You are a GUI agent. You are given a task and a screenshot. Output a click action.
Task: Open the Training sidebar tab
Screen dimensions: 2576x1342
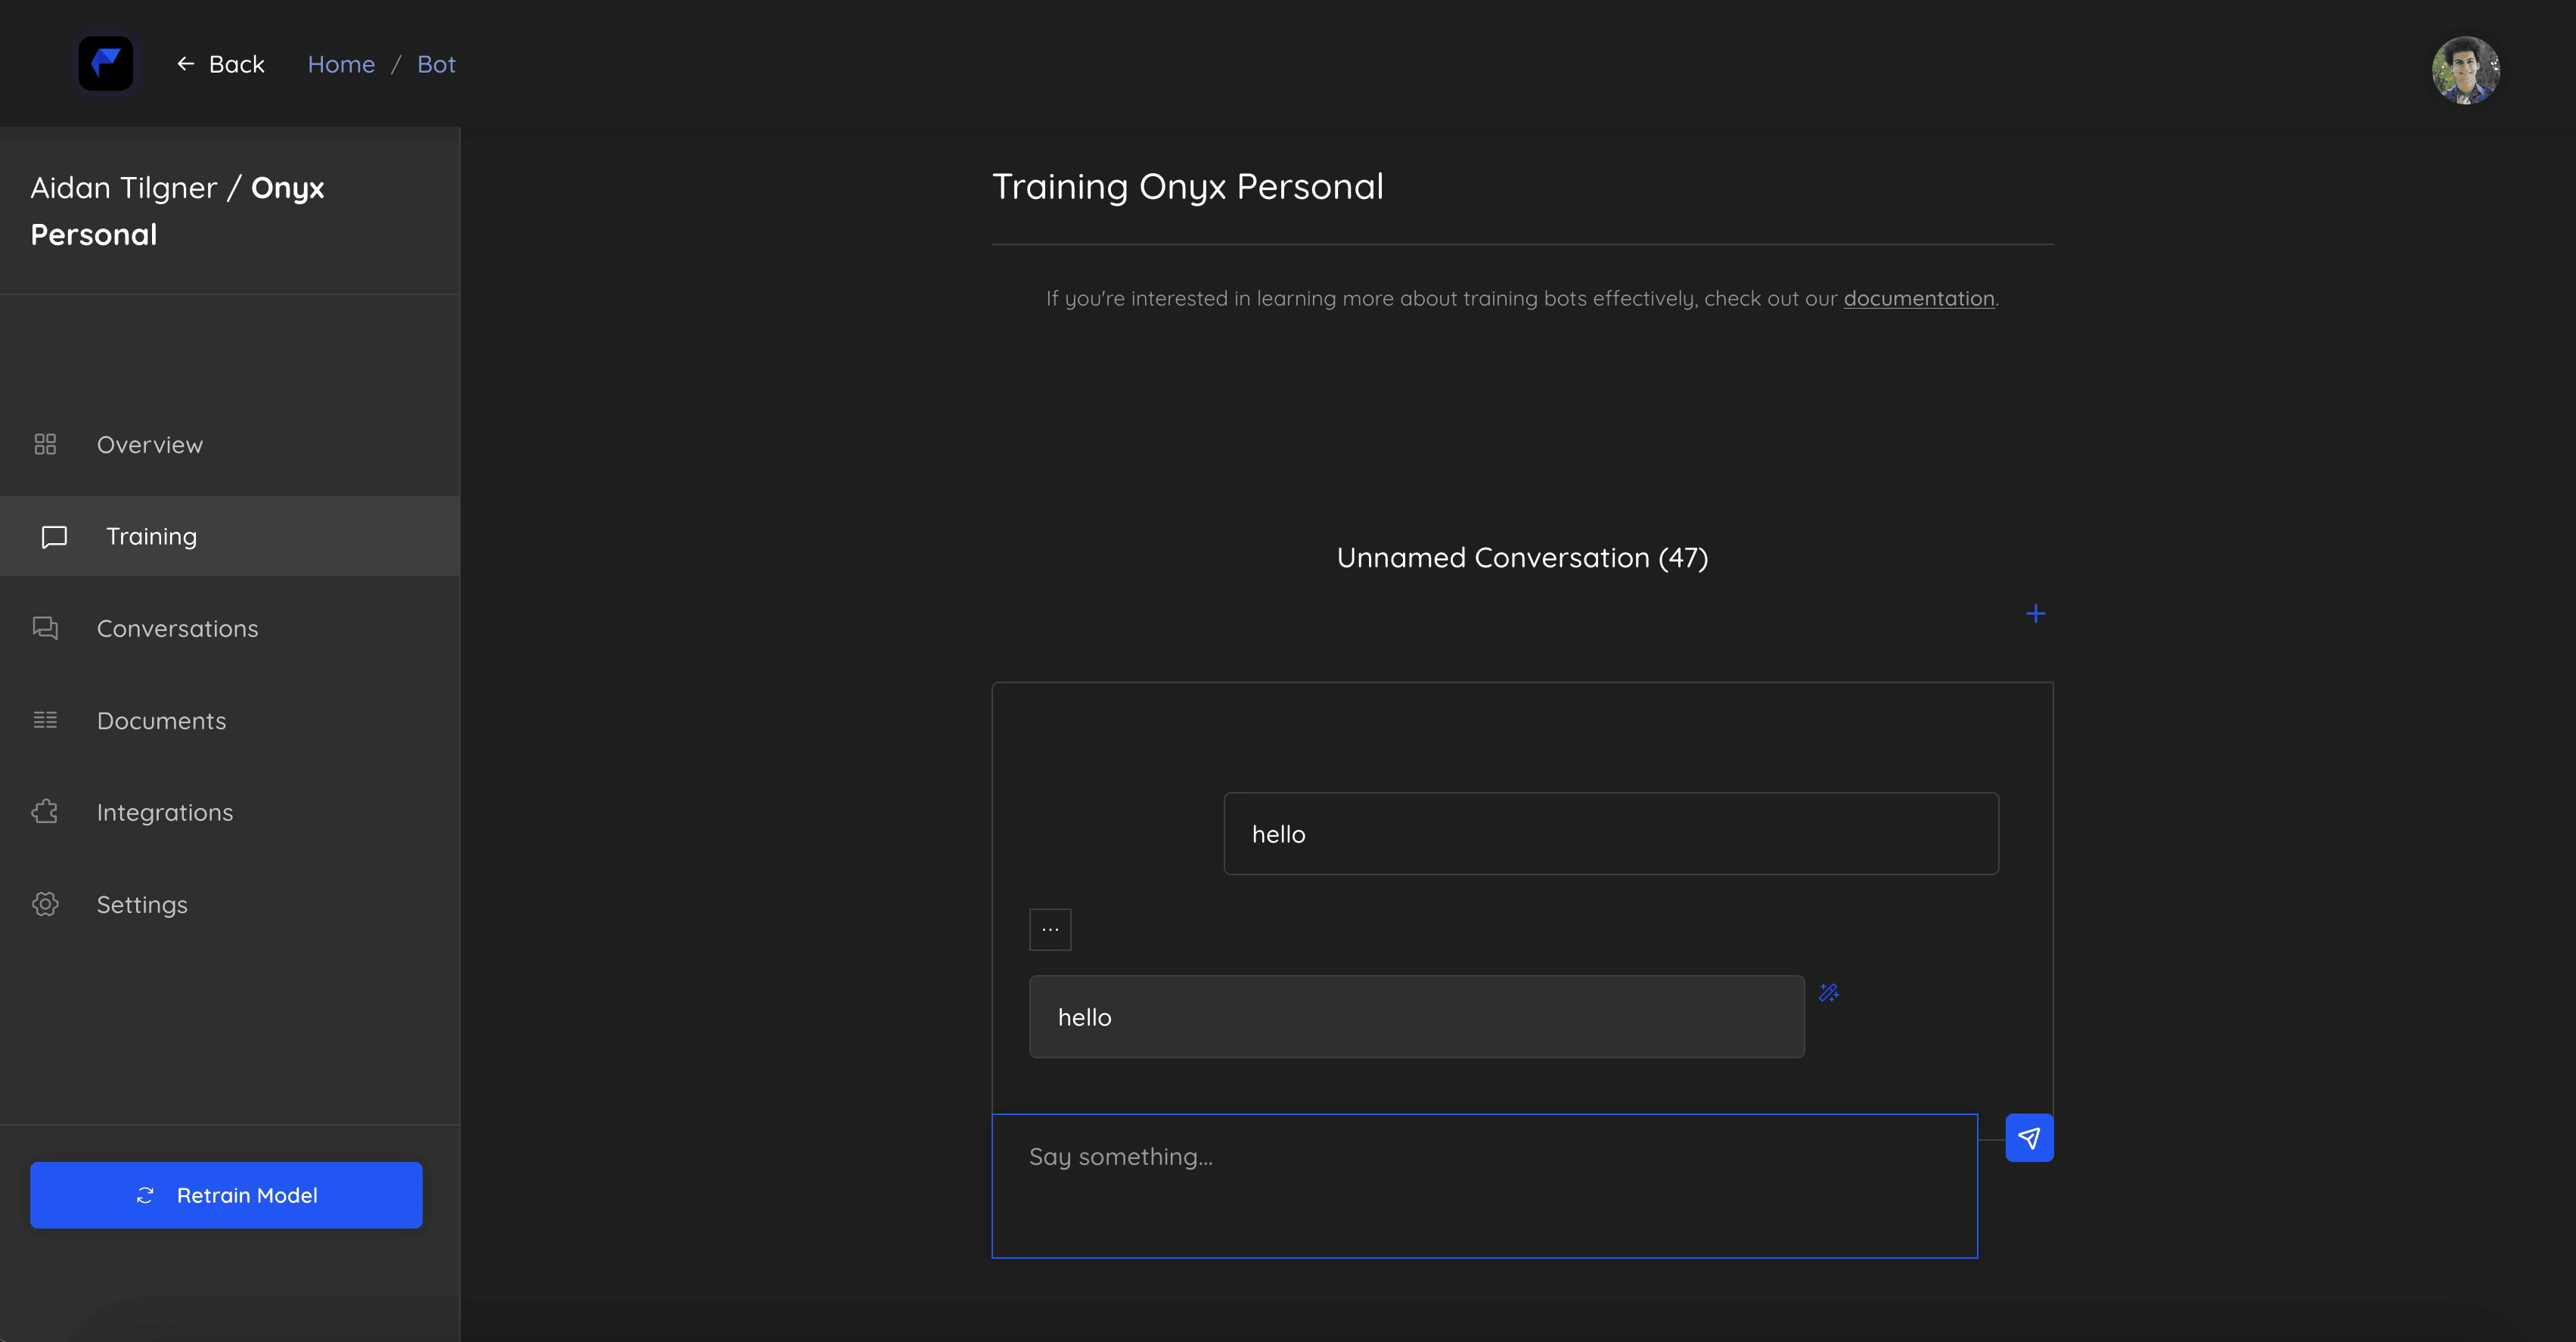[x=151, y=536]
